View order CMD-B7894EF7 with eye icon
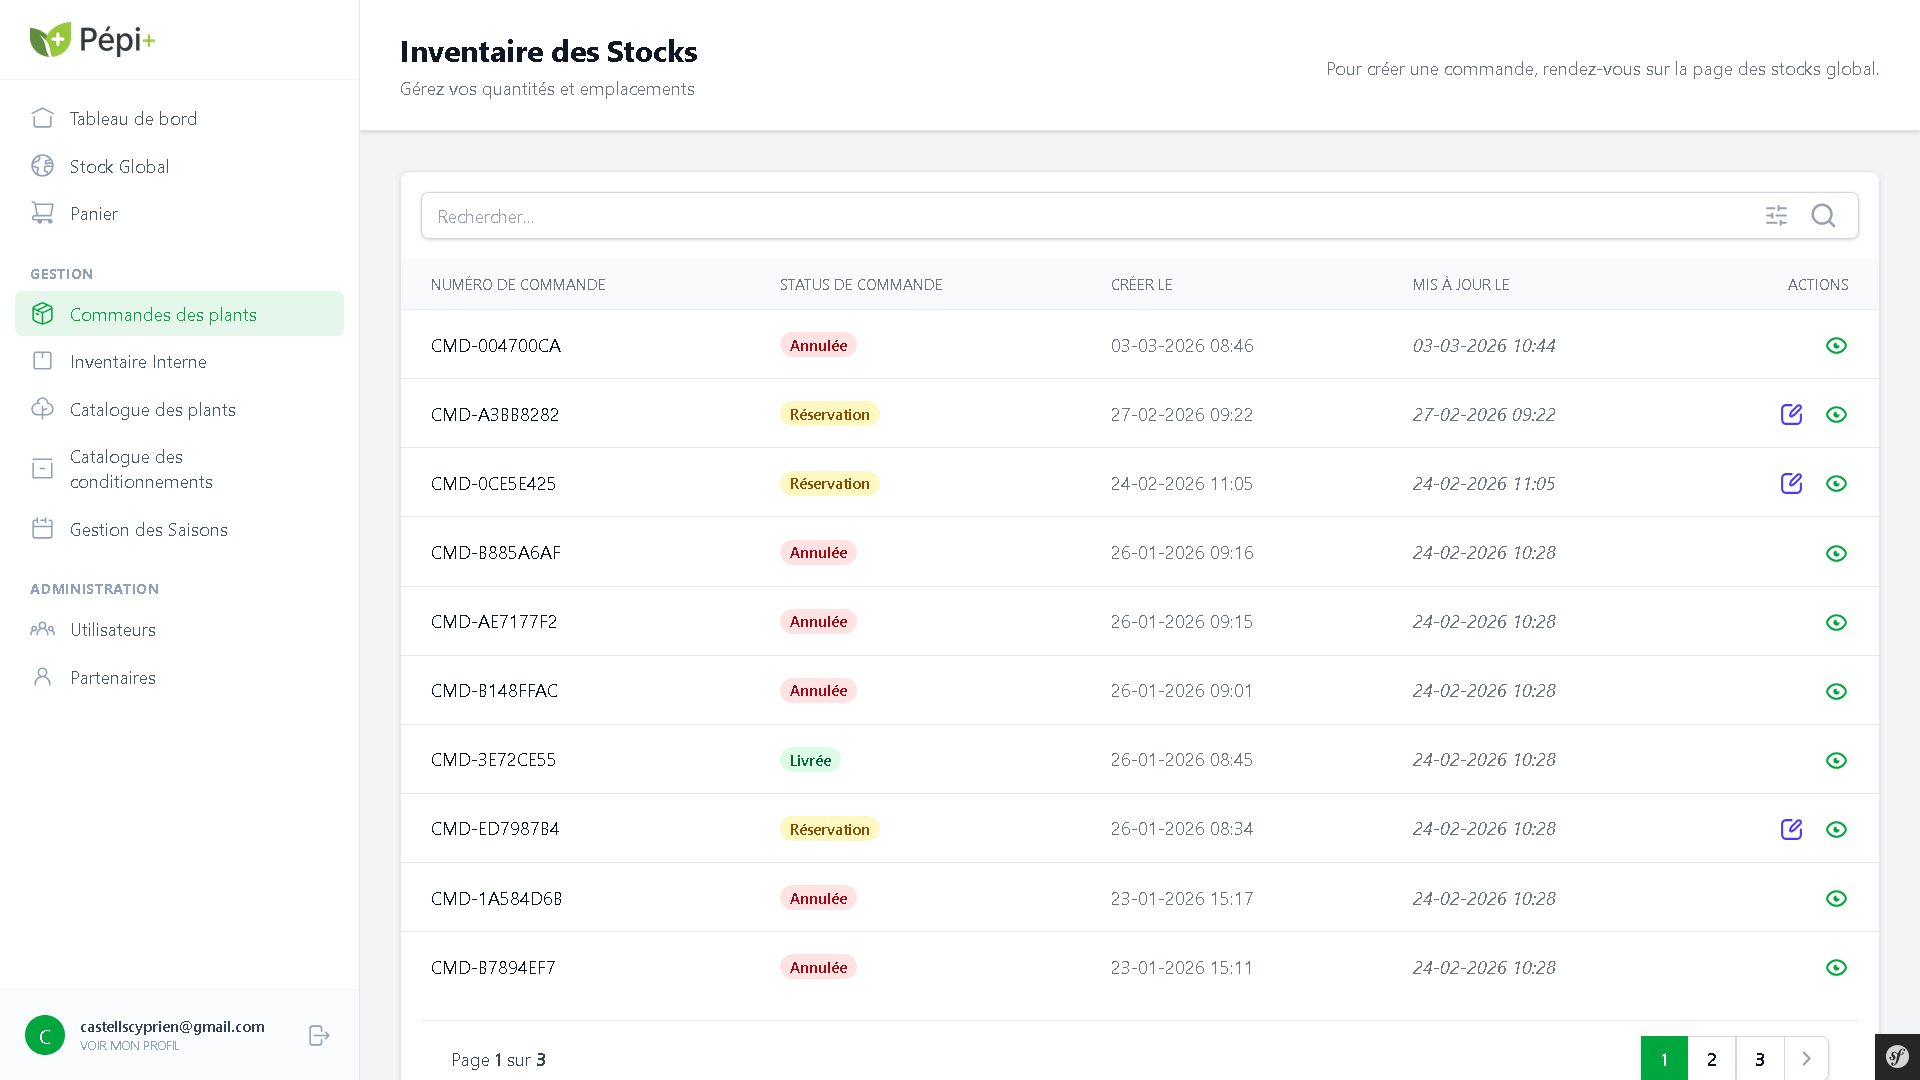The image size is (1920, 1080). point(1836,967)
